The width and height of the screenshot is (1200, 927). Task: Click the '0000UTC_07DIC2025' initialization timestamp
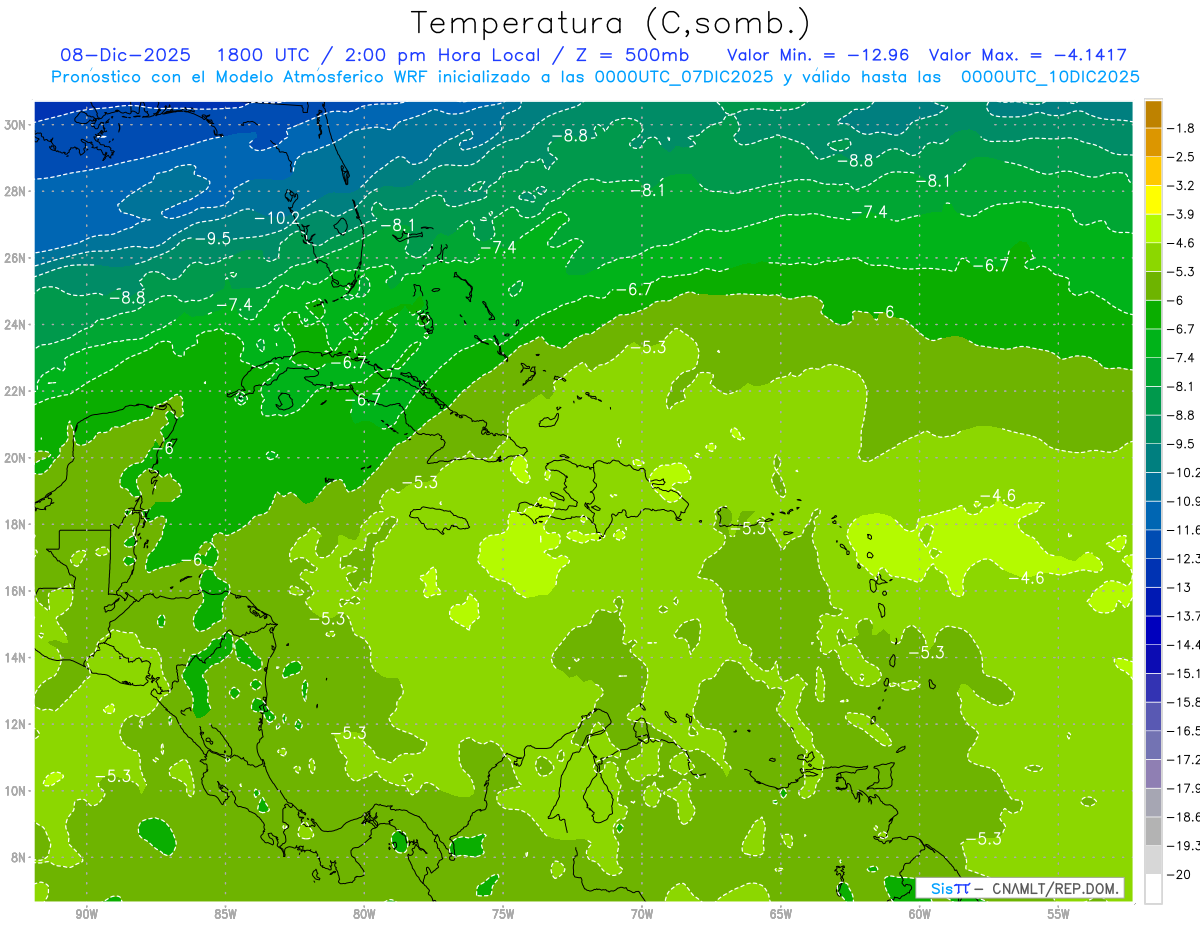click(684, 77)
